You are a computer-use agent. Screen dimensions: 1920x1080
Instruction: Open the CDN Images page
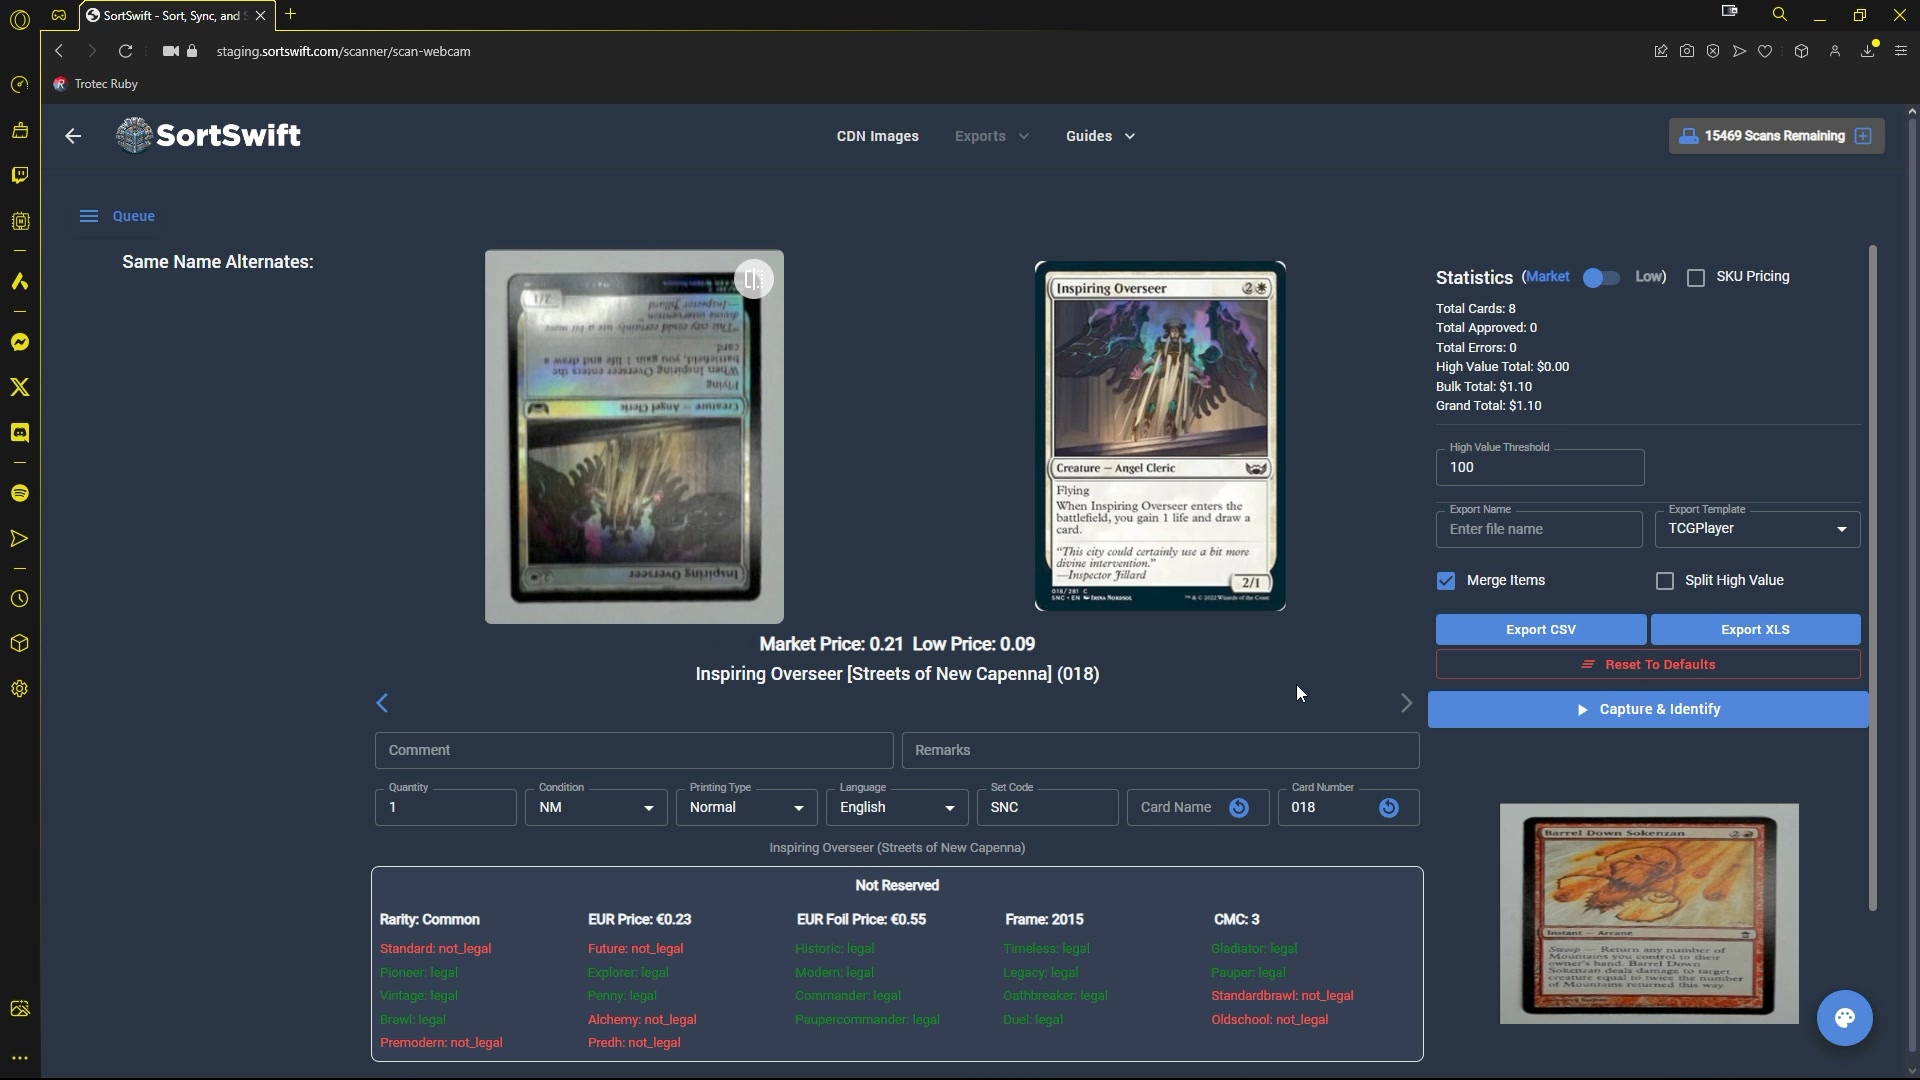coord(878,136)
